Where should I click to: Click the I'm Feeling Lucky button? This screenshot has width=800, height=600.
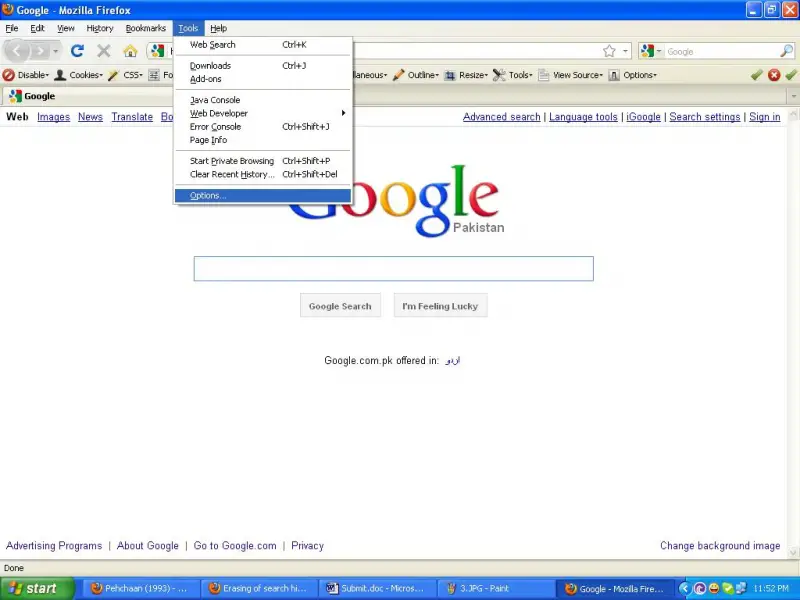click(440, 306)
